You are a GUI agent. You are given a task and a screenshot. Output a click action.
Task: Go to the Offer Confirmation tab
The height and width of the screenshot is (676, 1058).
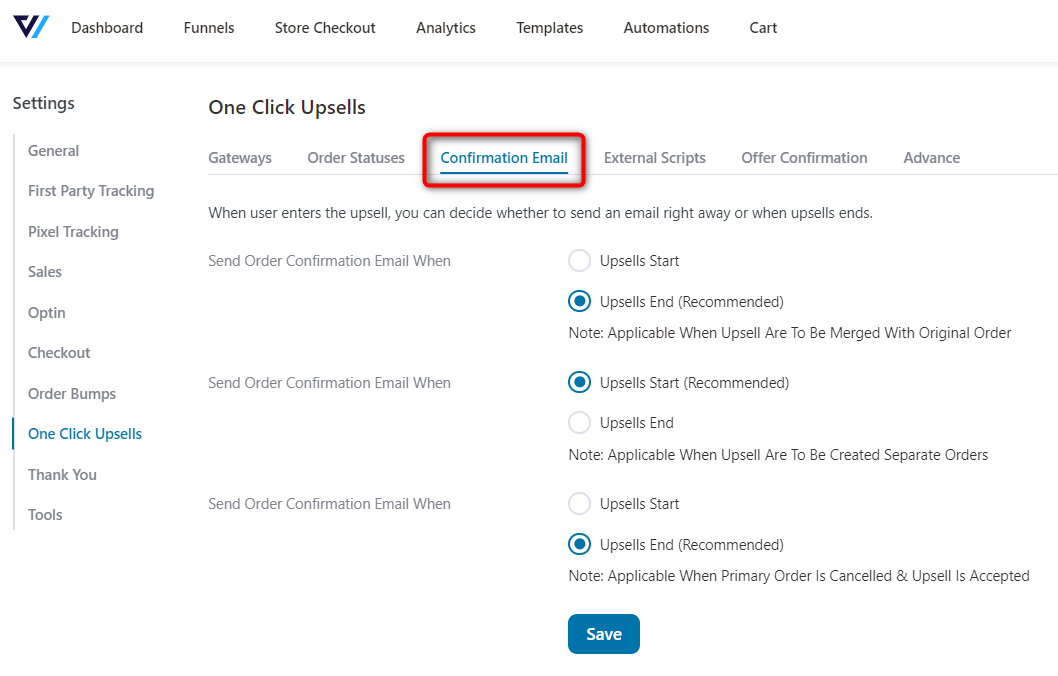(804, 158)
